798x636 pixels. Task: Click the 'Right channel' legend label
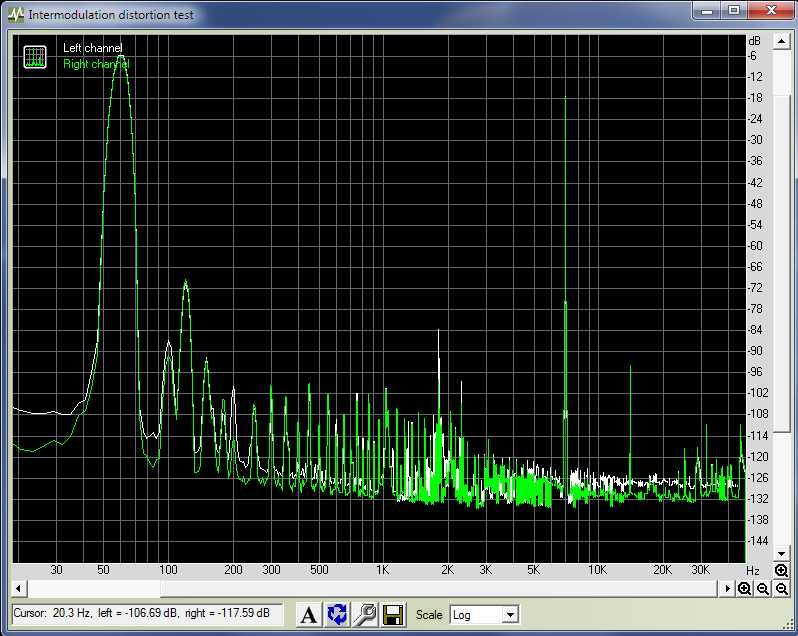coord(96,64)
